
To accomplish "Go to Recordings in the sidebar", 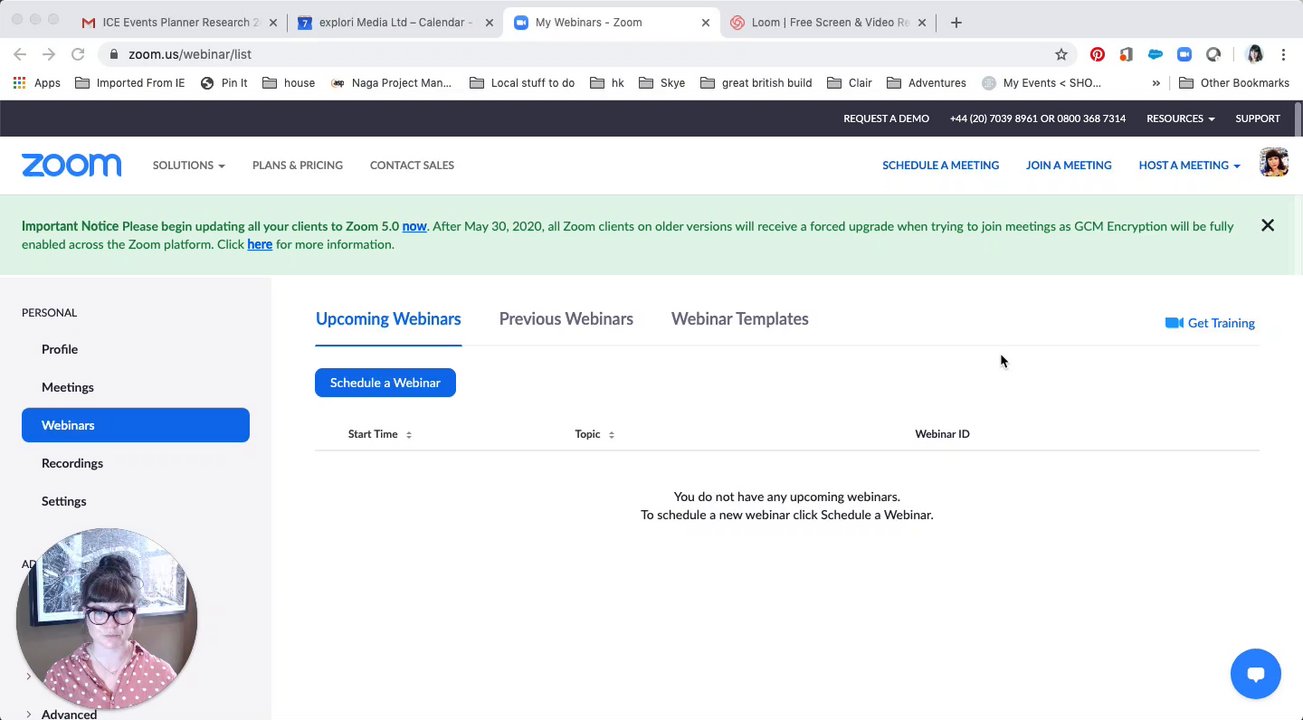I will (72, 463).
